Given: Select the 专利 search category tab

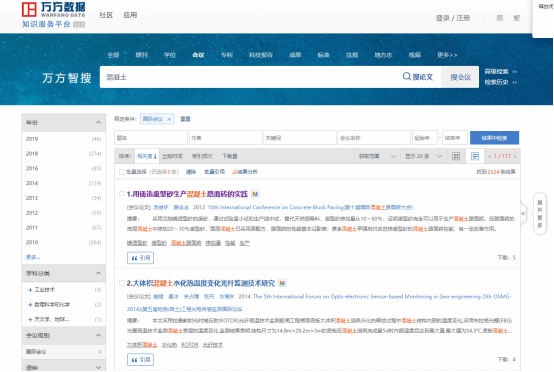Looking at the screenshot, I should 226,55.
